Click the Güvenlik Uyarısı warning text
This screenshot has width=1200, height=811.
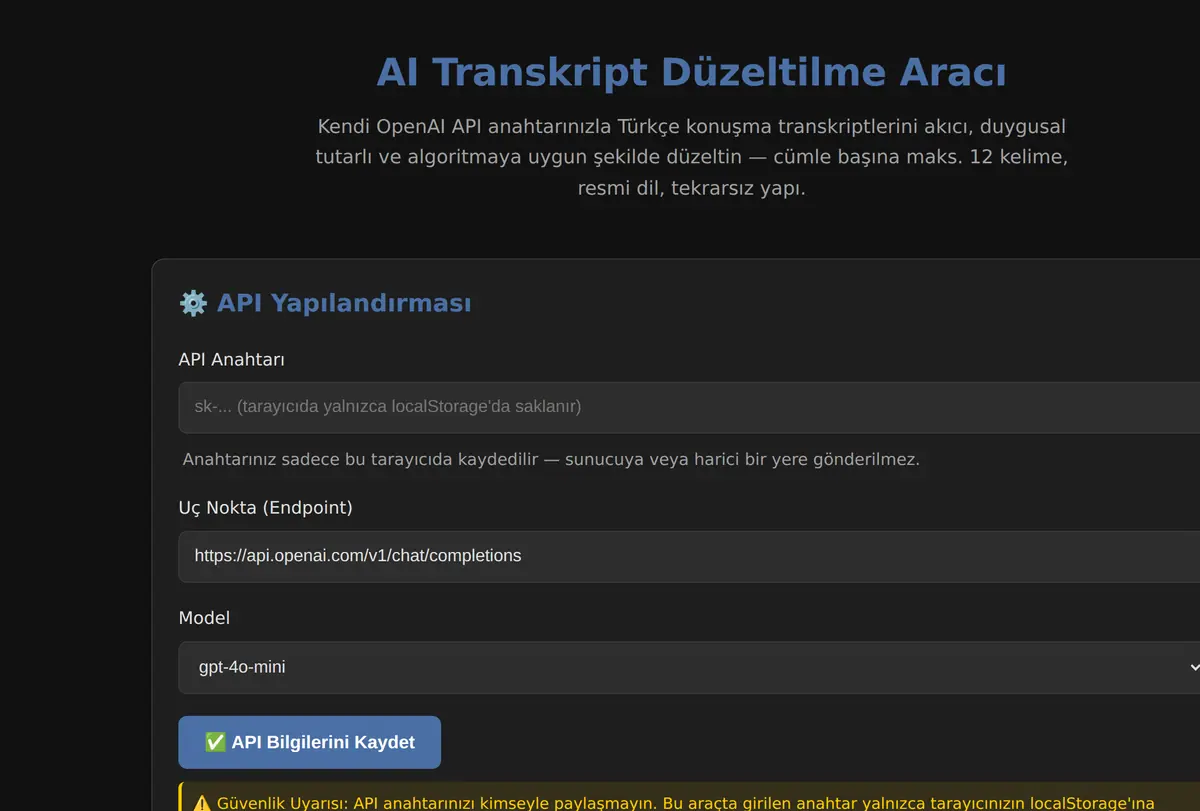coord(684,803)
